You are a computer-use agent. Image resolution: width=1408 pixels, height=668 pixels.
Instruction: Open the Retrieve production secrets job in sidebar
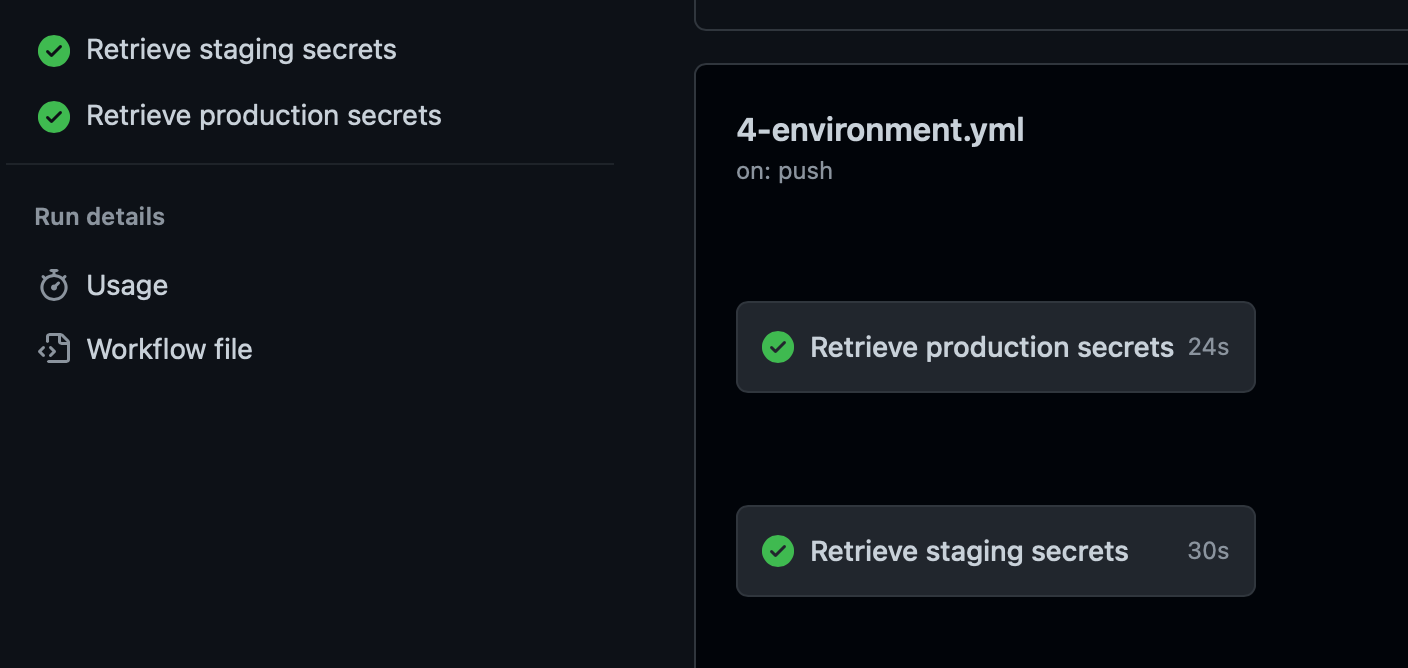tap(263, 116)
